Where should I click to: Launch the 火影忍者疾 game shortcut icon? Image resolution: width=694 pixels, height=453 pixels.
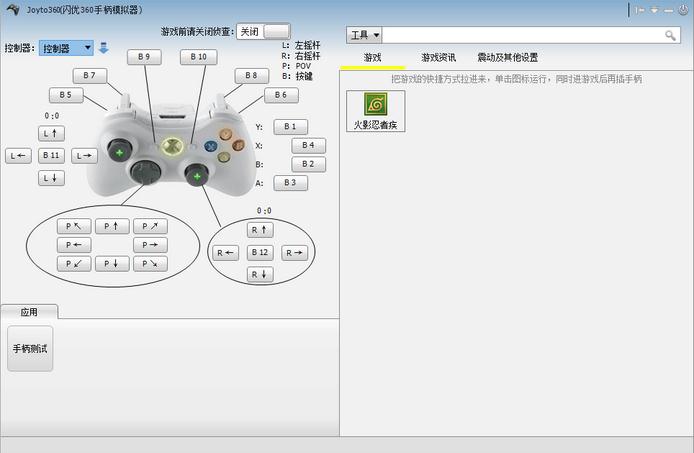click(x=375, y=111)
